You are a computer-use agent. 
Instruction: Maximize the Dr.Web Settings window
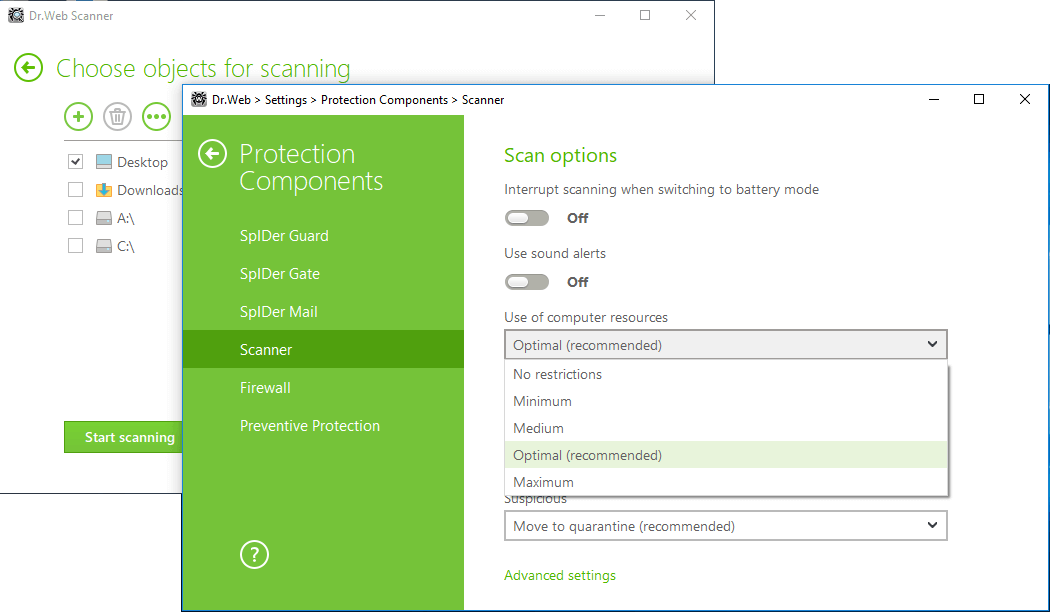pos(978,99)
